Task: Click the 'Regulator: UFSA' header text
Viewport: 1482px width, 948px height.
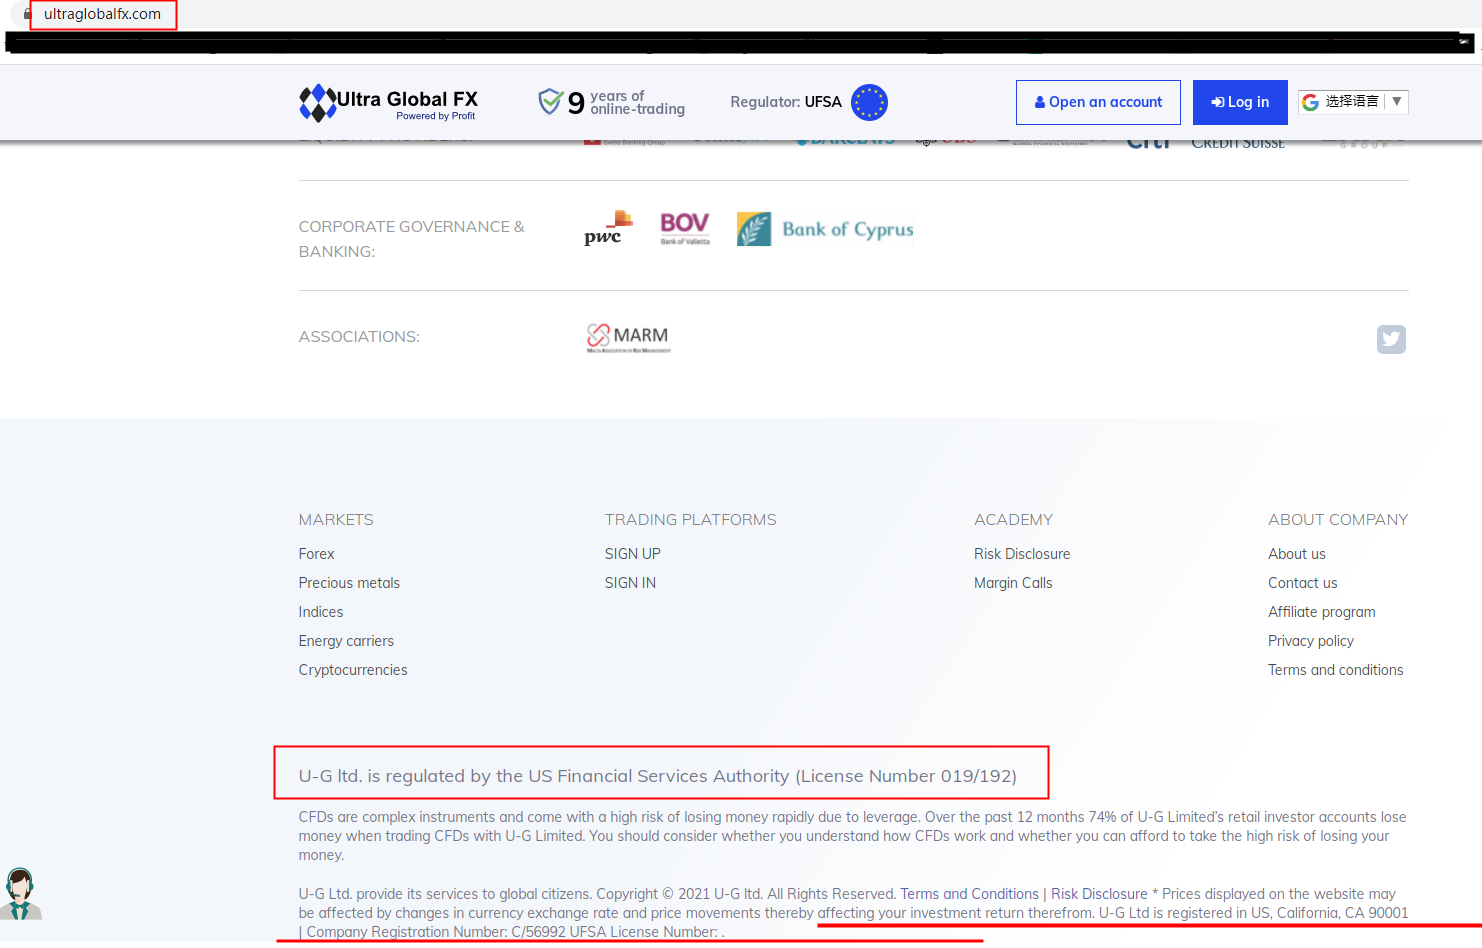Action: (x=786, y=102)
